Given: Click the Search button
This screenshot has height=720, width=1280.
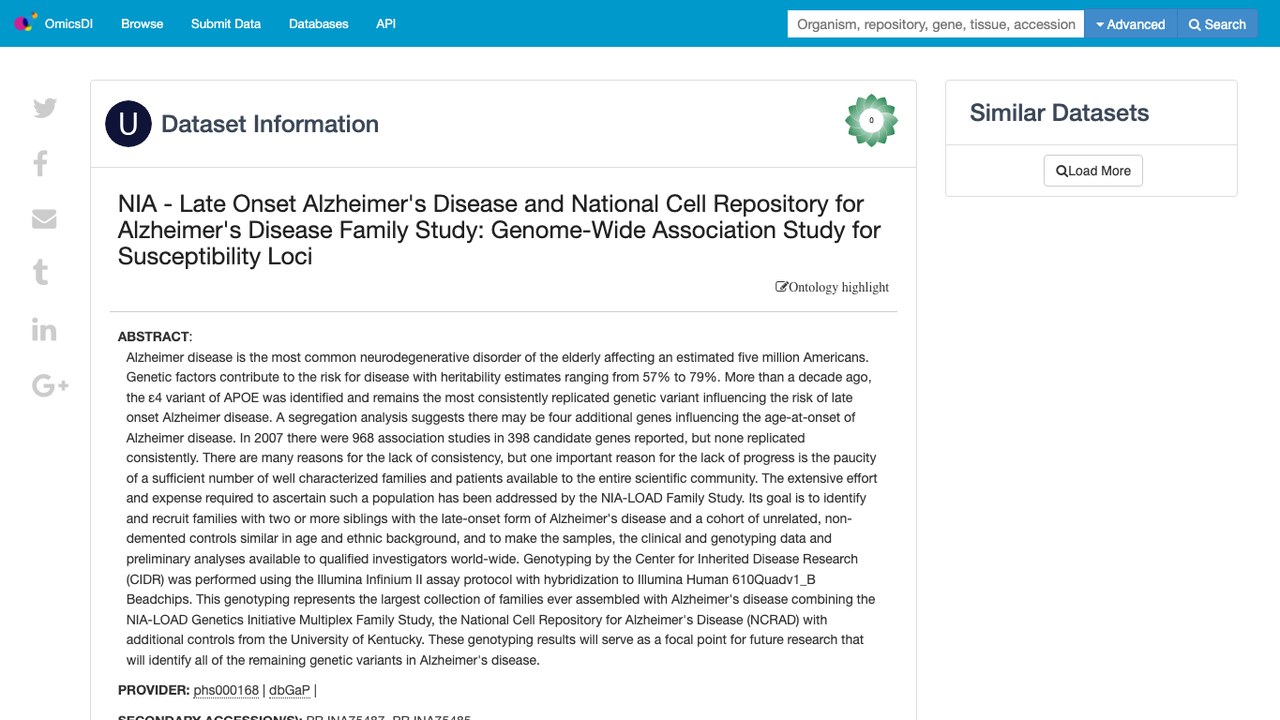Looking at the screenshot, I should (1217, 24).
